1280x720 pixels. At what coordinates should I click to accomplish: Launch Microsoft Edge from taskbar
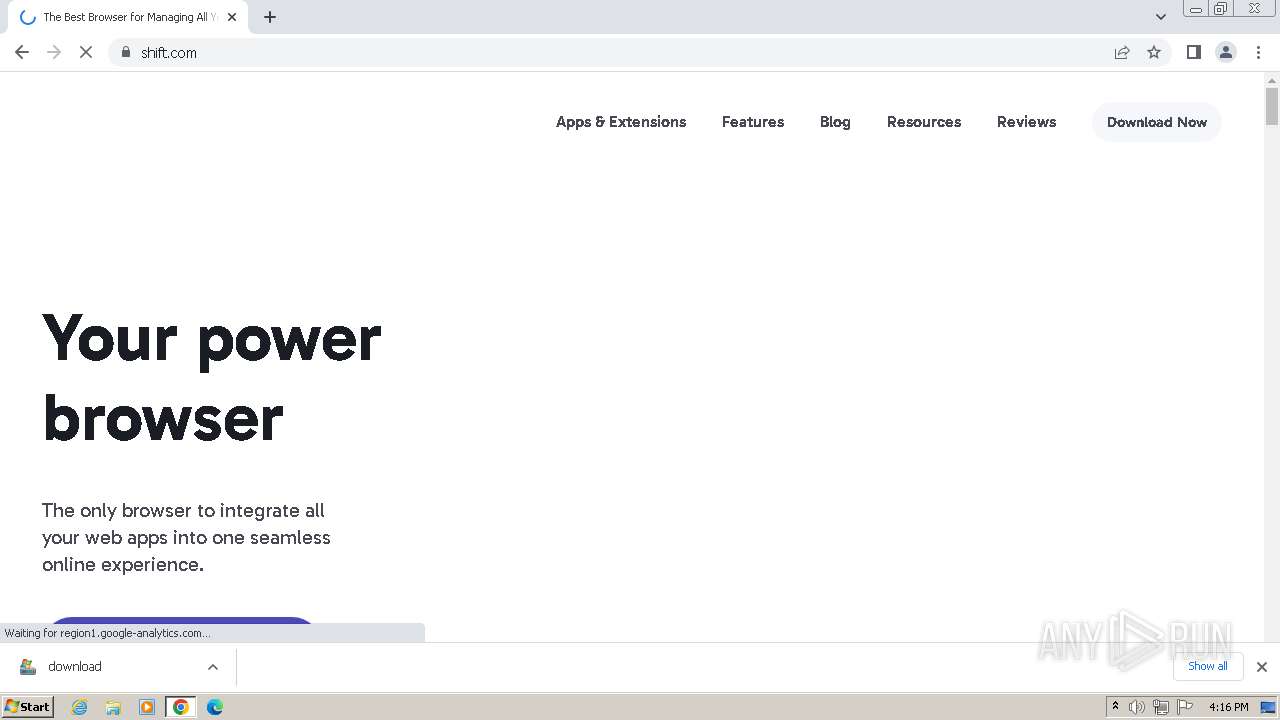pos(215,707)
